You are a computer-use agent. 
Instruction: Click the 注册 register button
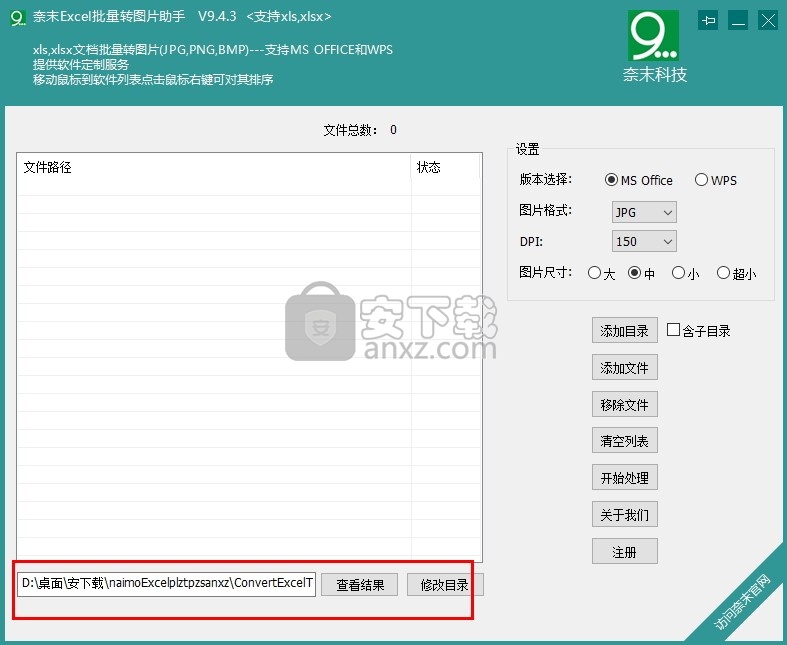click(x=624, y=552)
